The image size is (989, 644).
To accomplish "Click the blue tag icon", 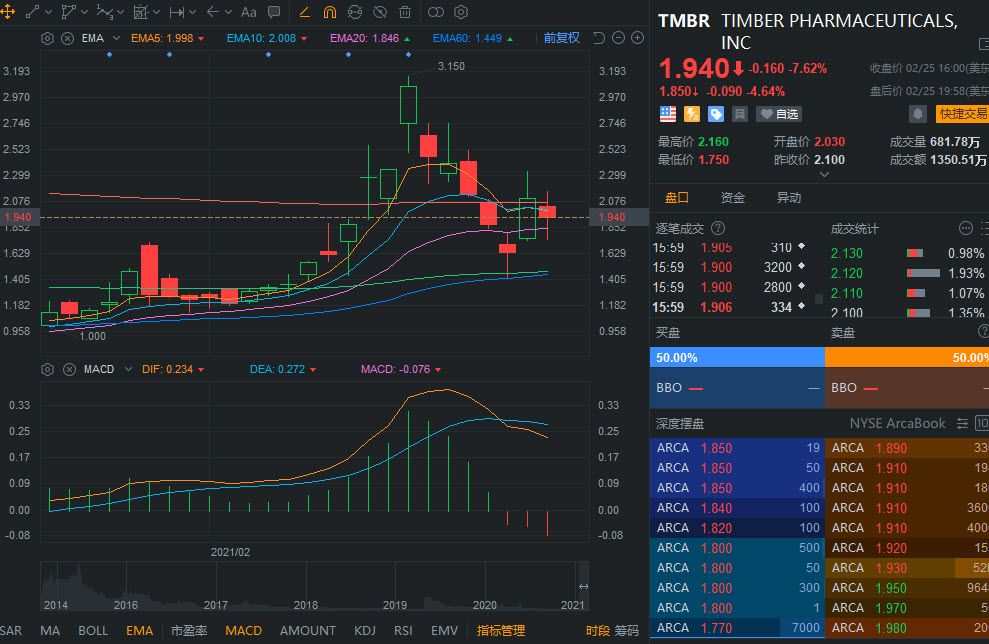I will point(716,114).
